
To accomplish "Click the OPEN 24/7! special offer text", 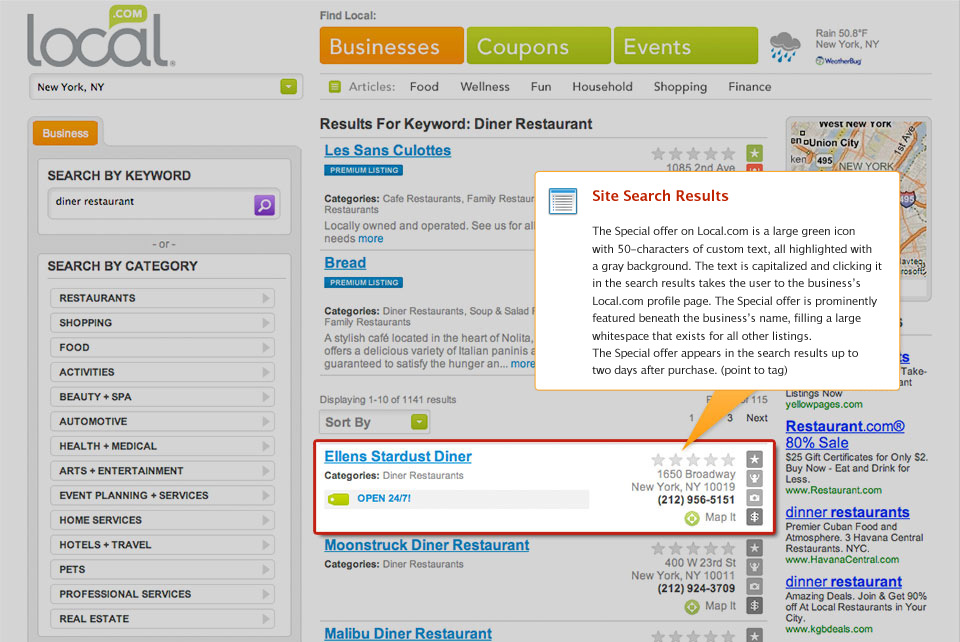I will point(384,498).
